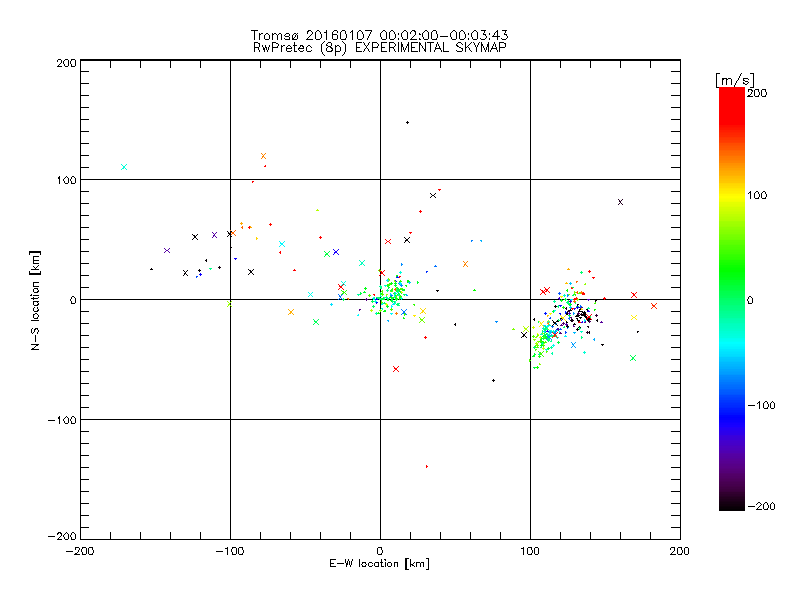Click the colorbar label '200' at top
Image resolution: width=800 pixels, height=600 pixels.
(757, 93)
